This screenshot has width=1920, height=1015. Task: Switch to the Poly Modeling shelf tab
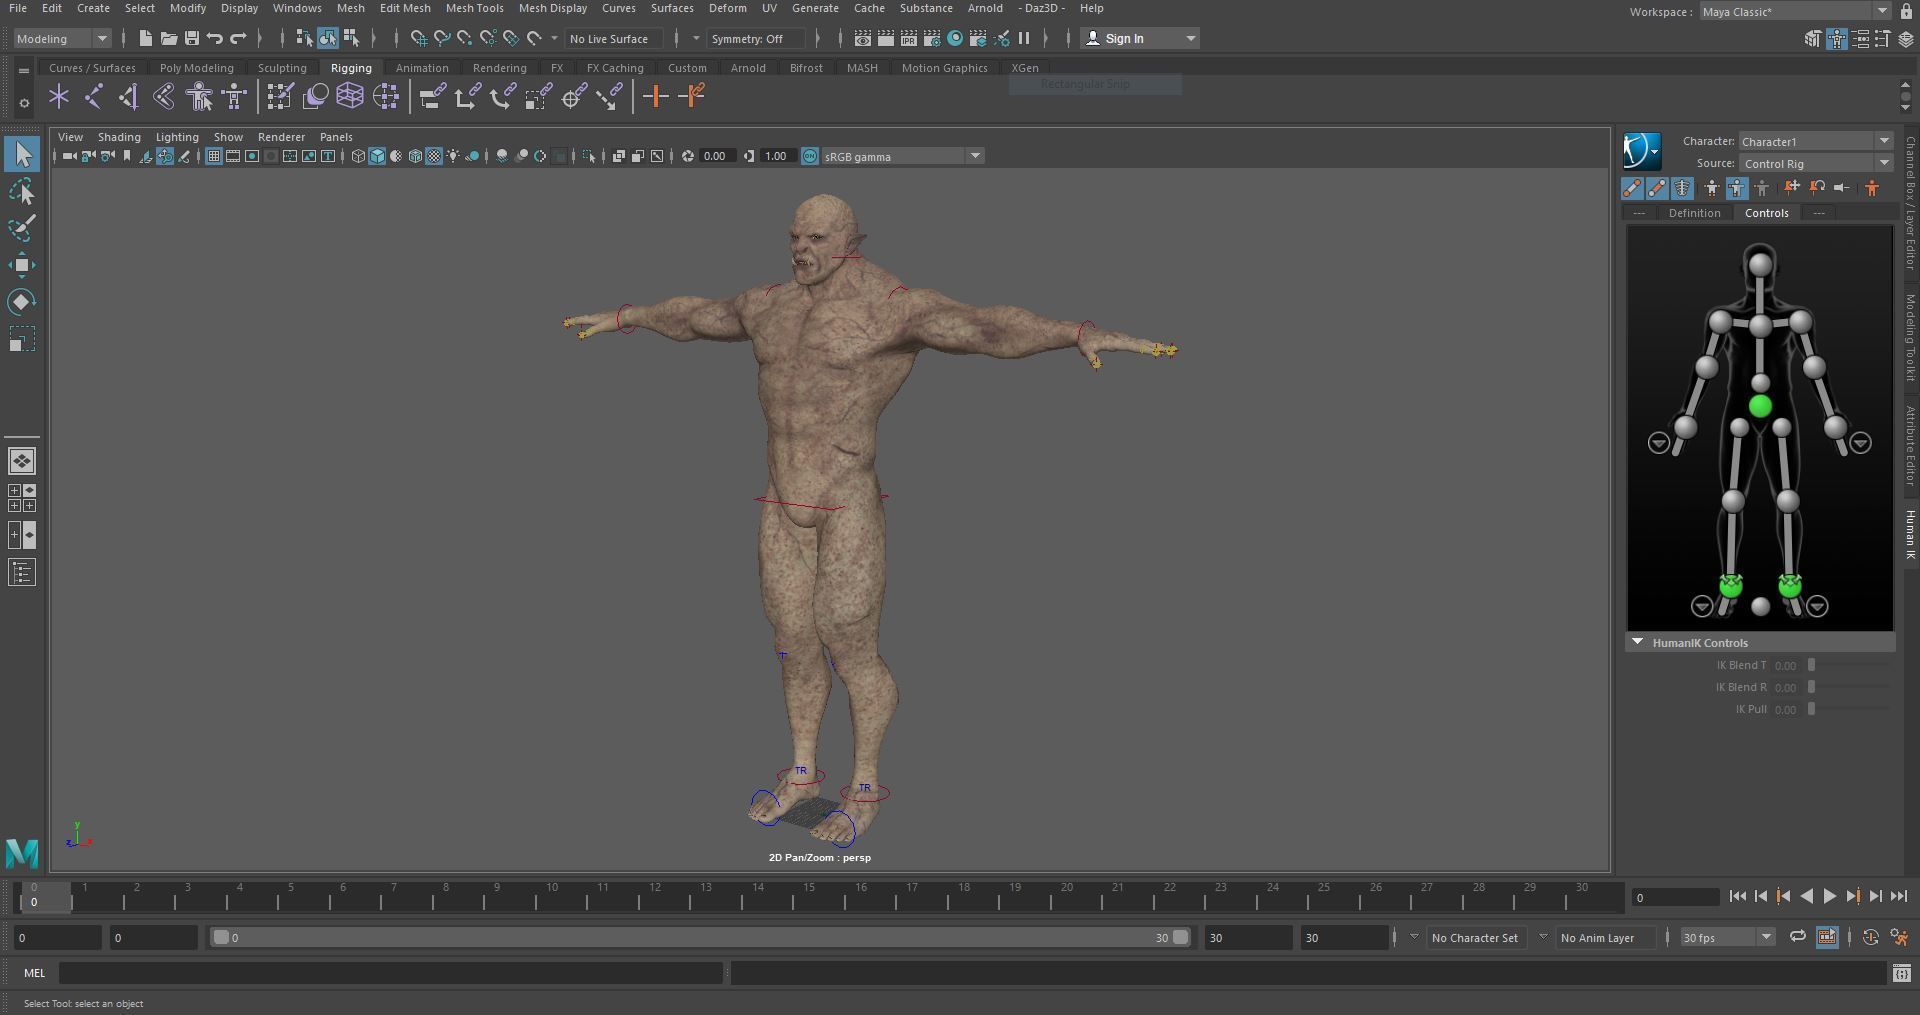(196, 68)
